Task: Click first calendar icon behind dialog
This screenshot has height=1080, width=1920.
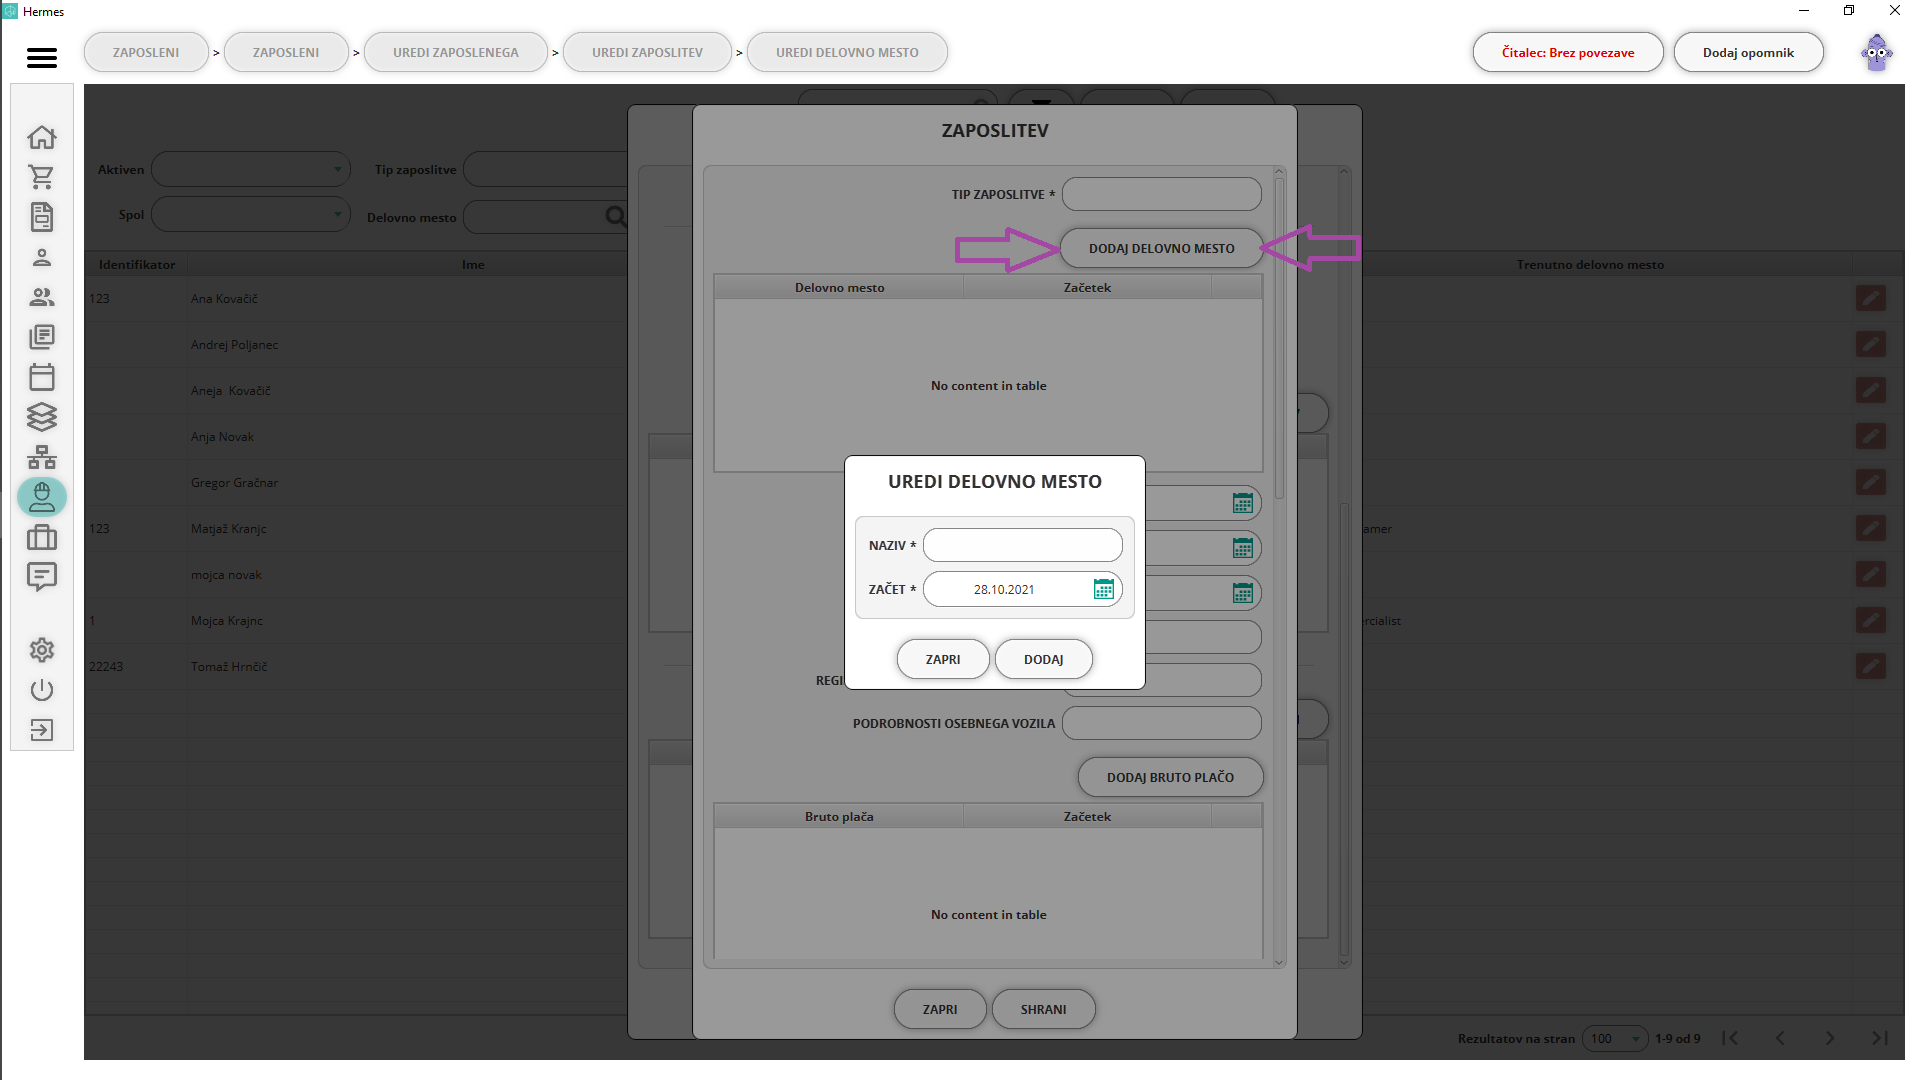Action: coord(1242,503)
